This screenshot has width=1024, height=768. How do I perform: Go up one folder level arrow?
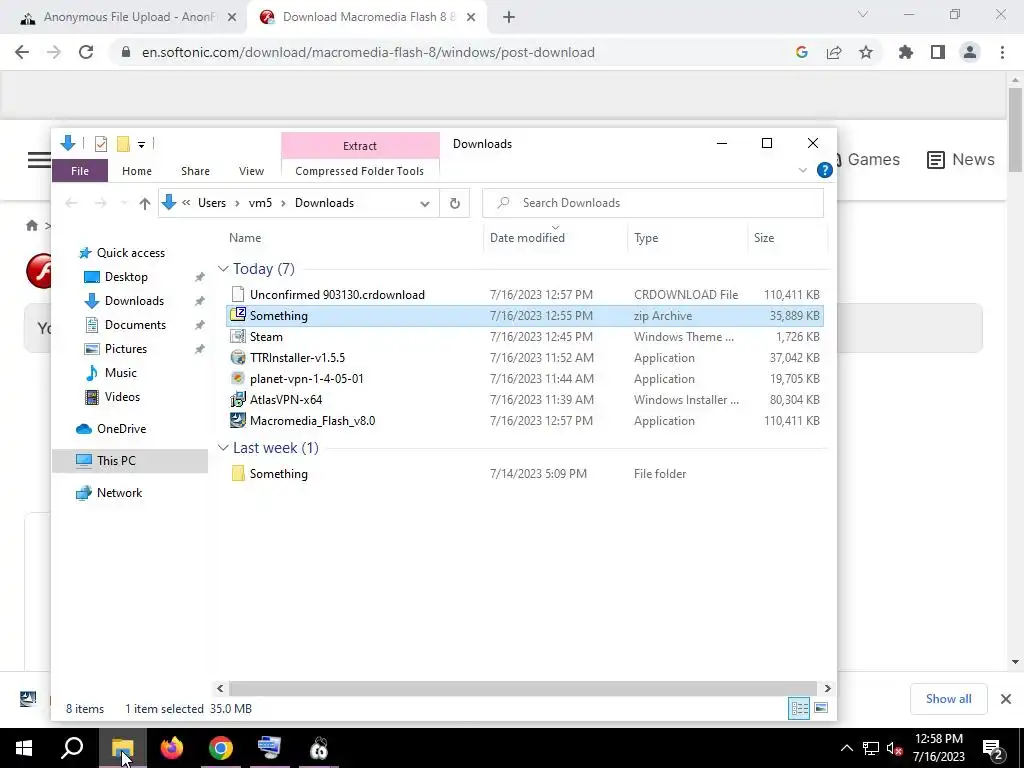pos(145,203)
